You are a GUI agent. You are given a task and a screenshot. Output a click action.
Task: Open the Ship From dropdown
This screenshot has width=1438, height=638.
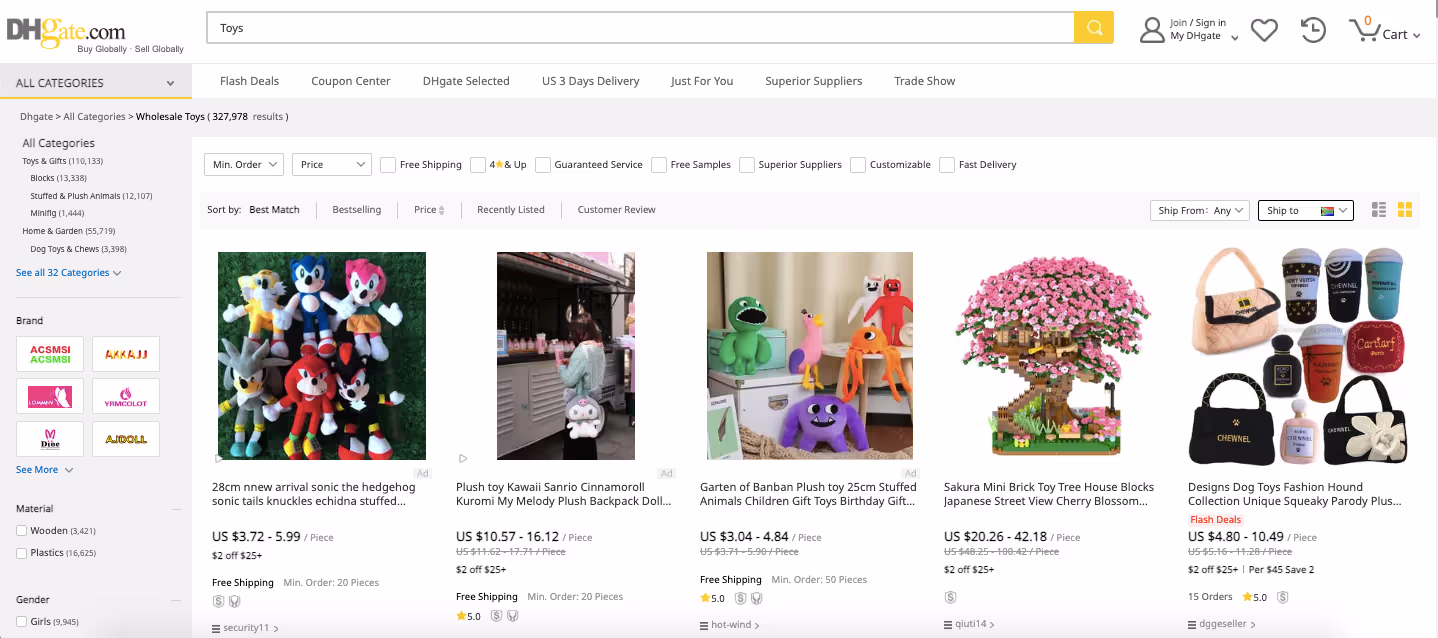tap(1200, 211)
